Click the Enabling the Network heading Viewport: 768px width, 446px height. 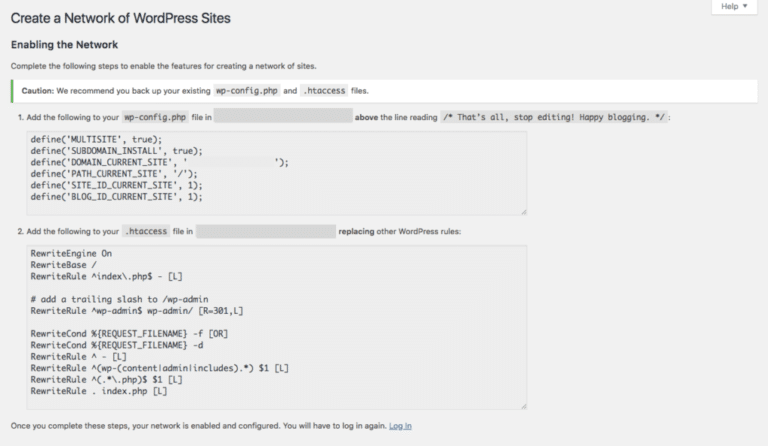tap(64, 45)
